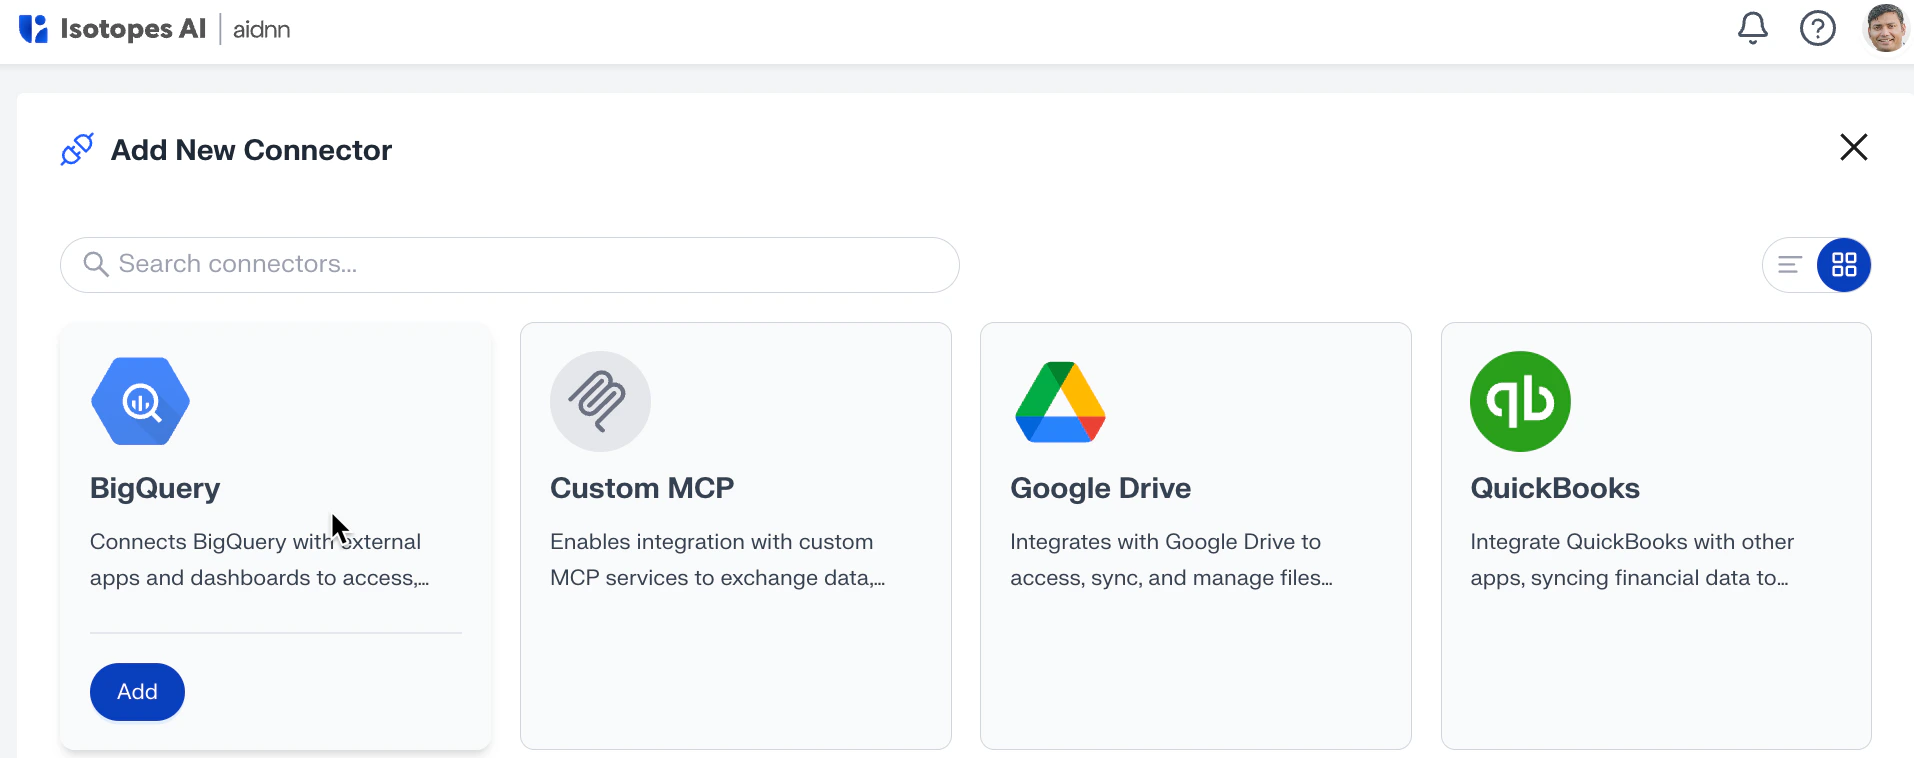Click the aidnn workspace name
The height and width of the screenshot is (758, 1914).
[261, 30]
